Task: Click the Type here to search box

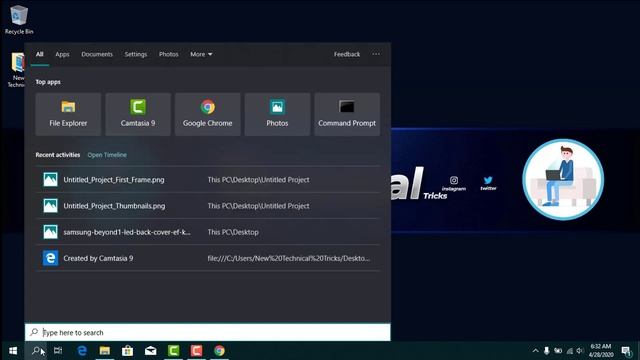Action: coord(208,332)
